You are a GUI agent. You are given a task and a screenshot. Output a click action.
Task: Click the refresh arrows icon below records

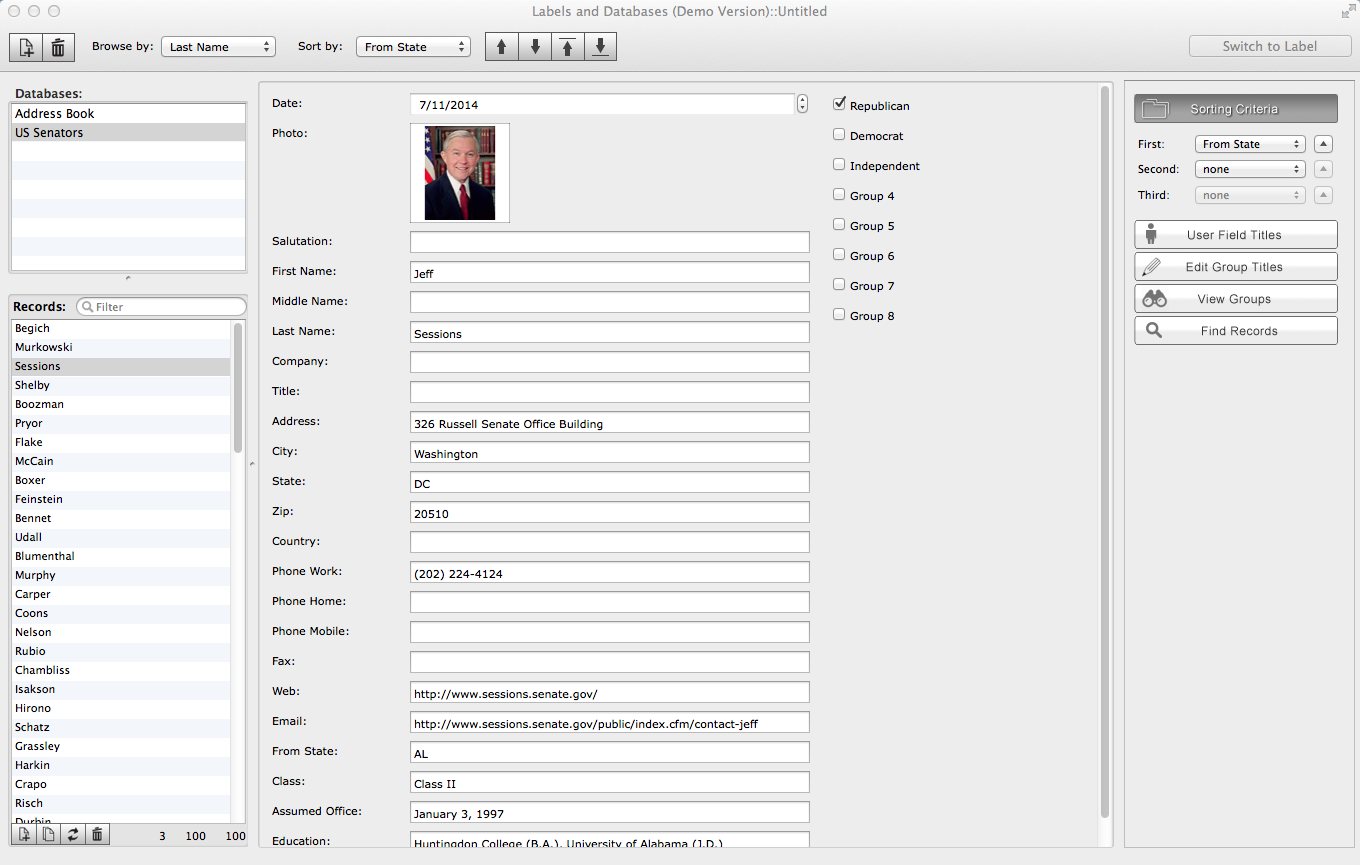point(72,835)
